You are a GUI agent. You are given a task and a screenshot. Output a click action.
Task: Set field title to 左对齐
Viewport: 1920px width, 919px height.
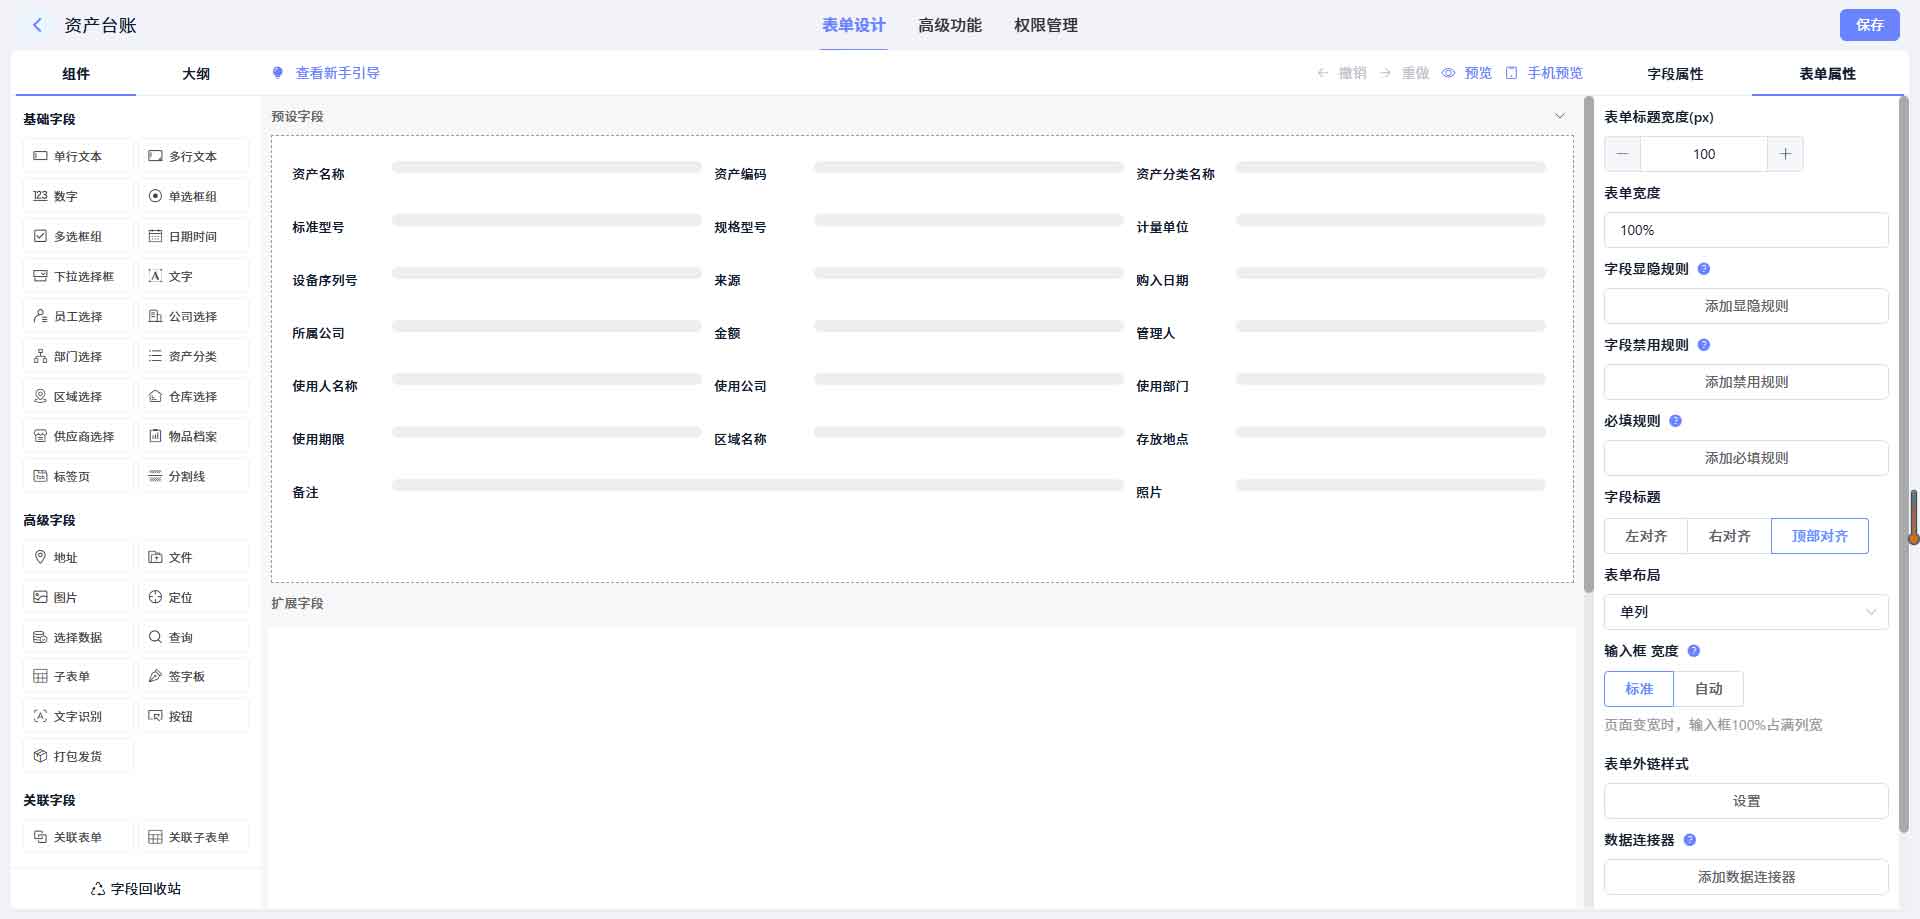click(1646, 536)
